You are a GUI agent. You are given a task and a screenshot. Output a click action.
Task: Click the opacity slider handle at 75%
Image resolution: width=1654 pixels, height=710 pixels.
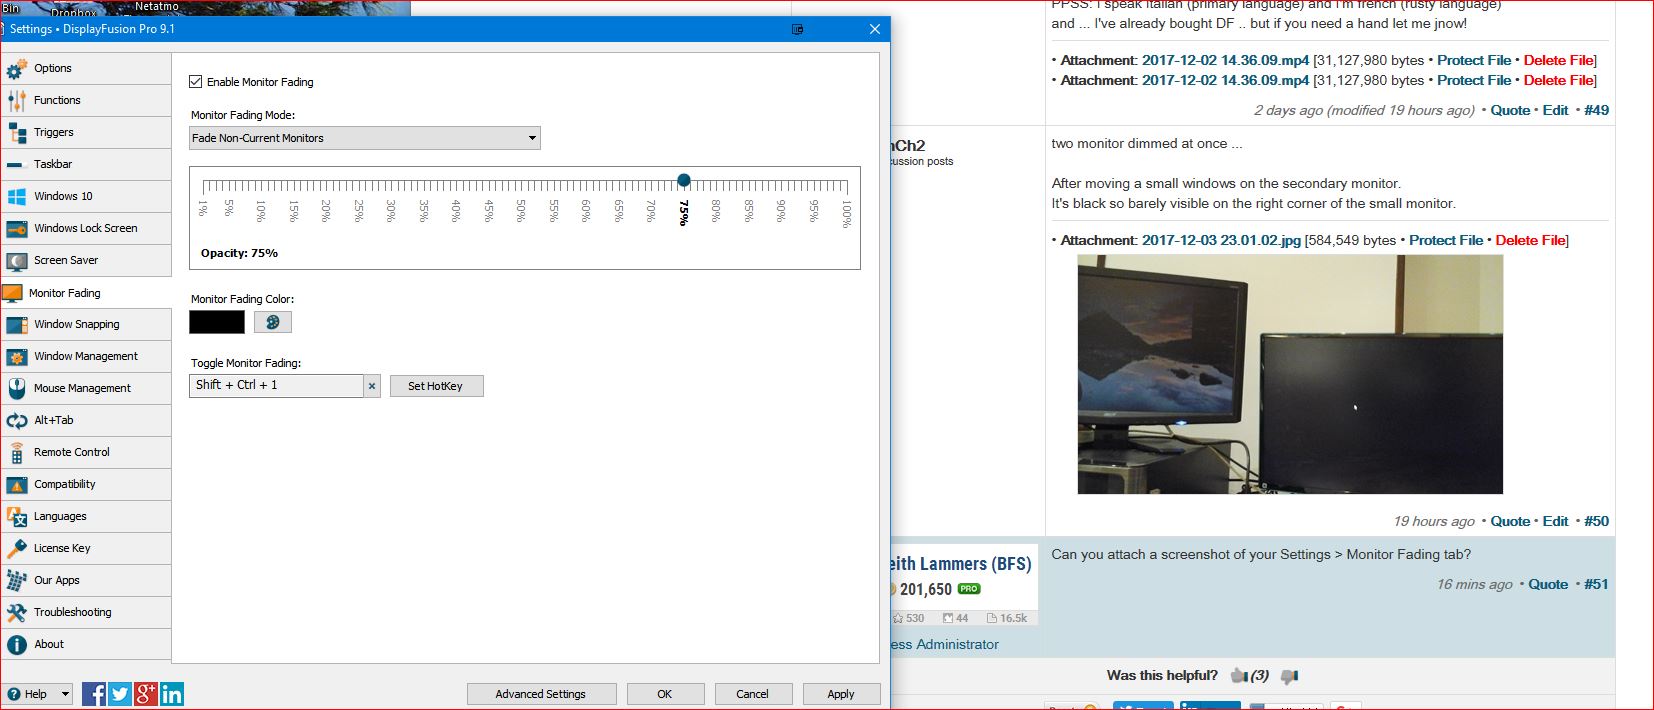pos(683,181)
